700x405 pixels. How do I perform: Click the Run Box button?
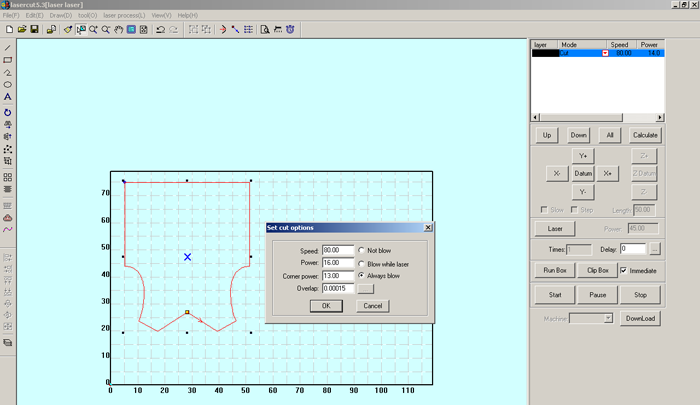tap(555, 270)
